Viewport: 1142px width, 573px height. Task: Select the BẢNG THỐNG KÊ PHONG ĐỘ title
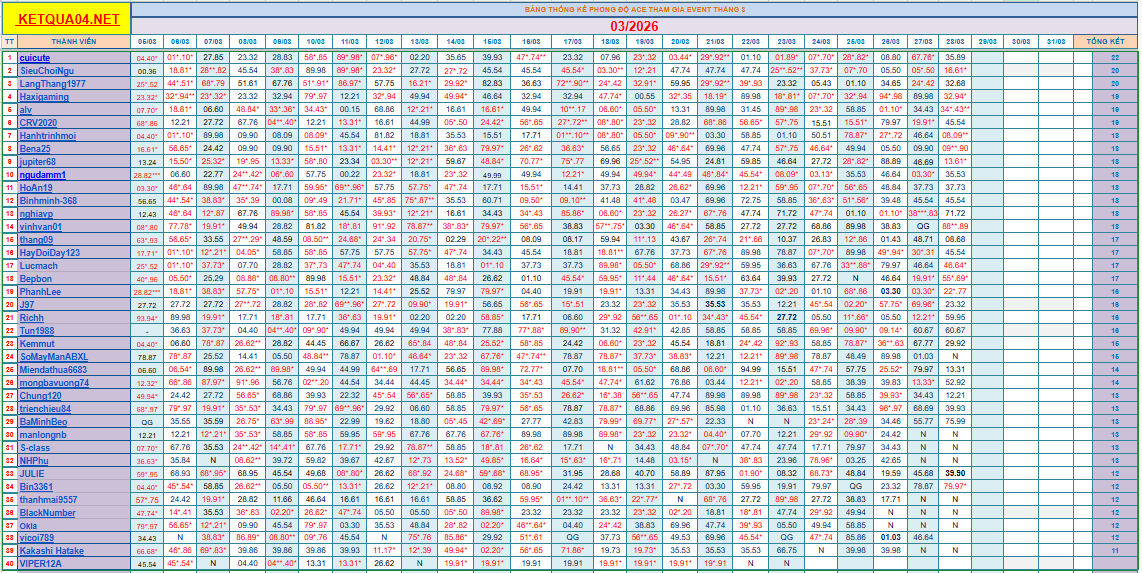[634, 9]
